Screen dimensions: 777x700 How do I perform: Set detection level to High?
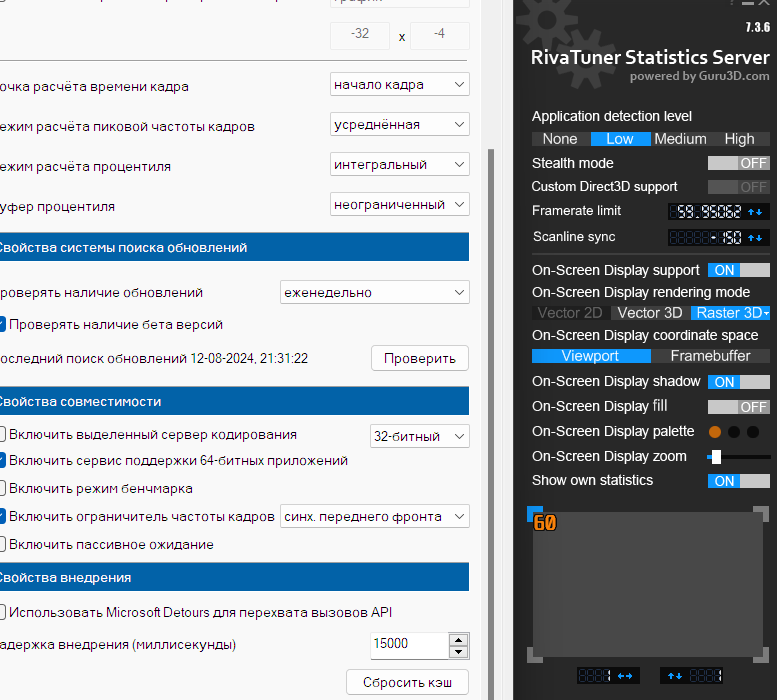click(739, 139)
